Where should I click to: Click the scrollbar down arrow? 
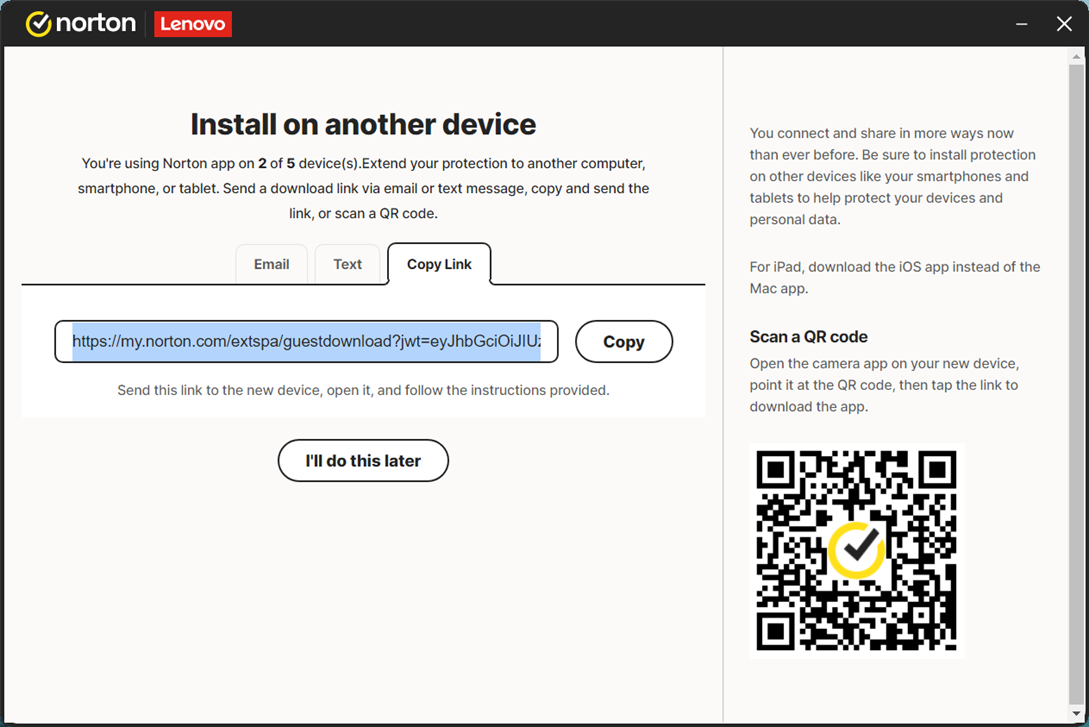(x=1076, y=714)
